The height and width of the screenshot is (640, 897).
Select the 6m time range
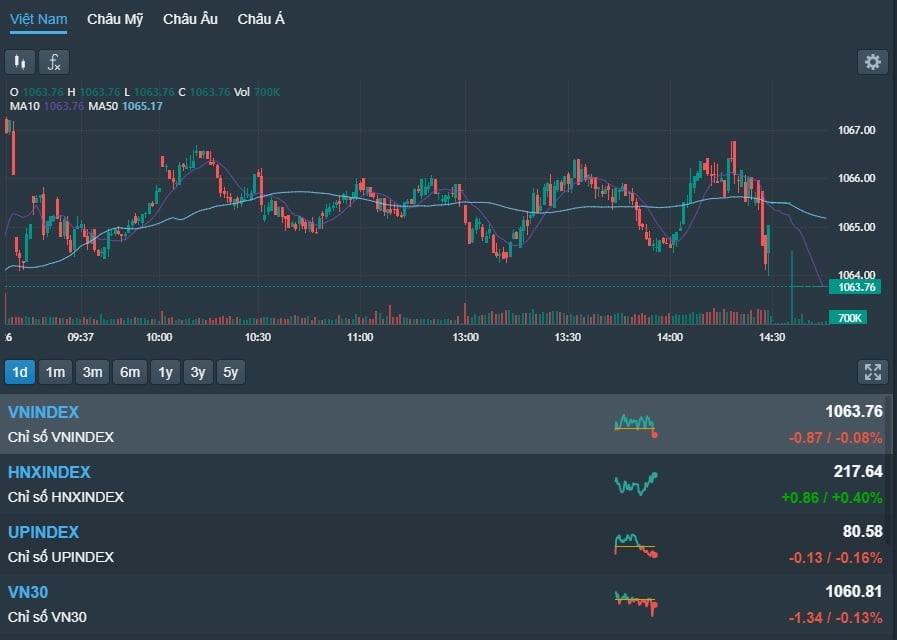(130, 372)
